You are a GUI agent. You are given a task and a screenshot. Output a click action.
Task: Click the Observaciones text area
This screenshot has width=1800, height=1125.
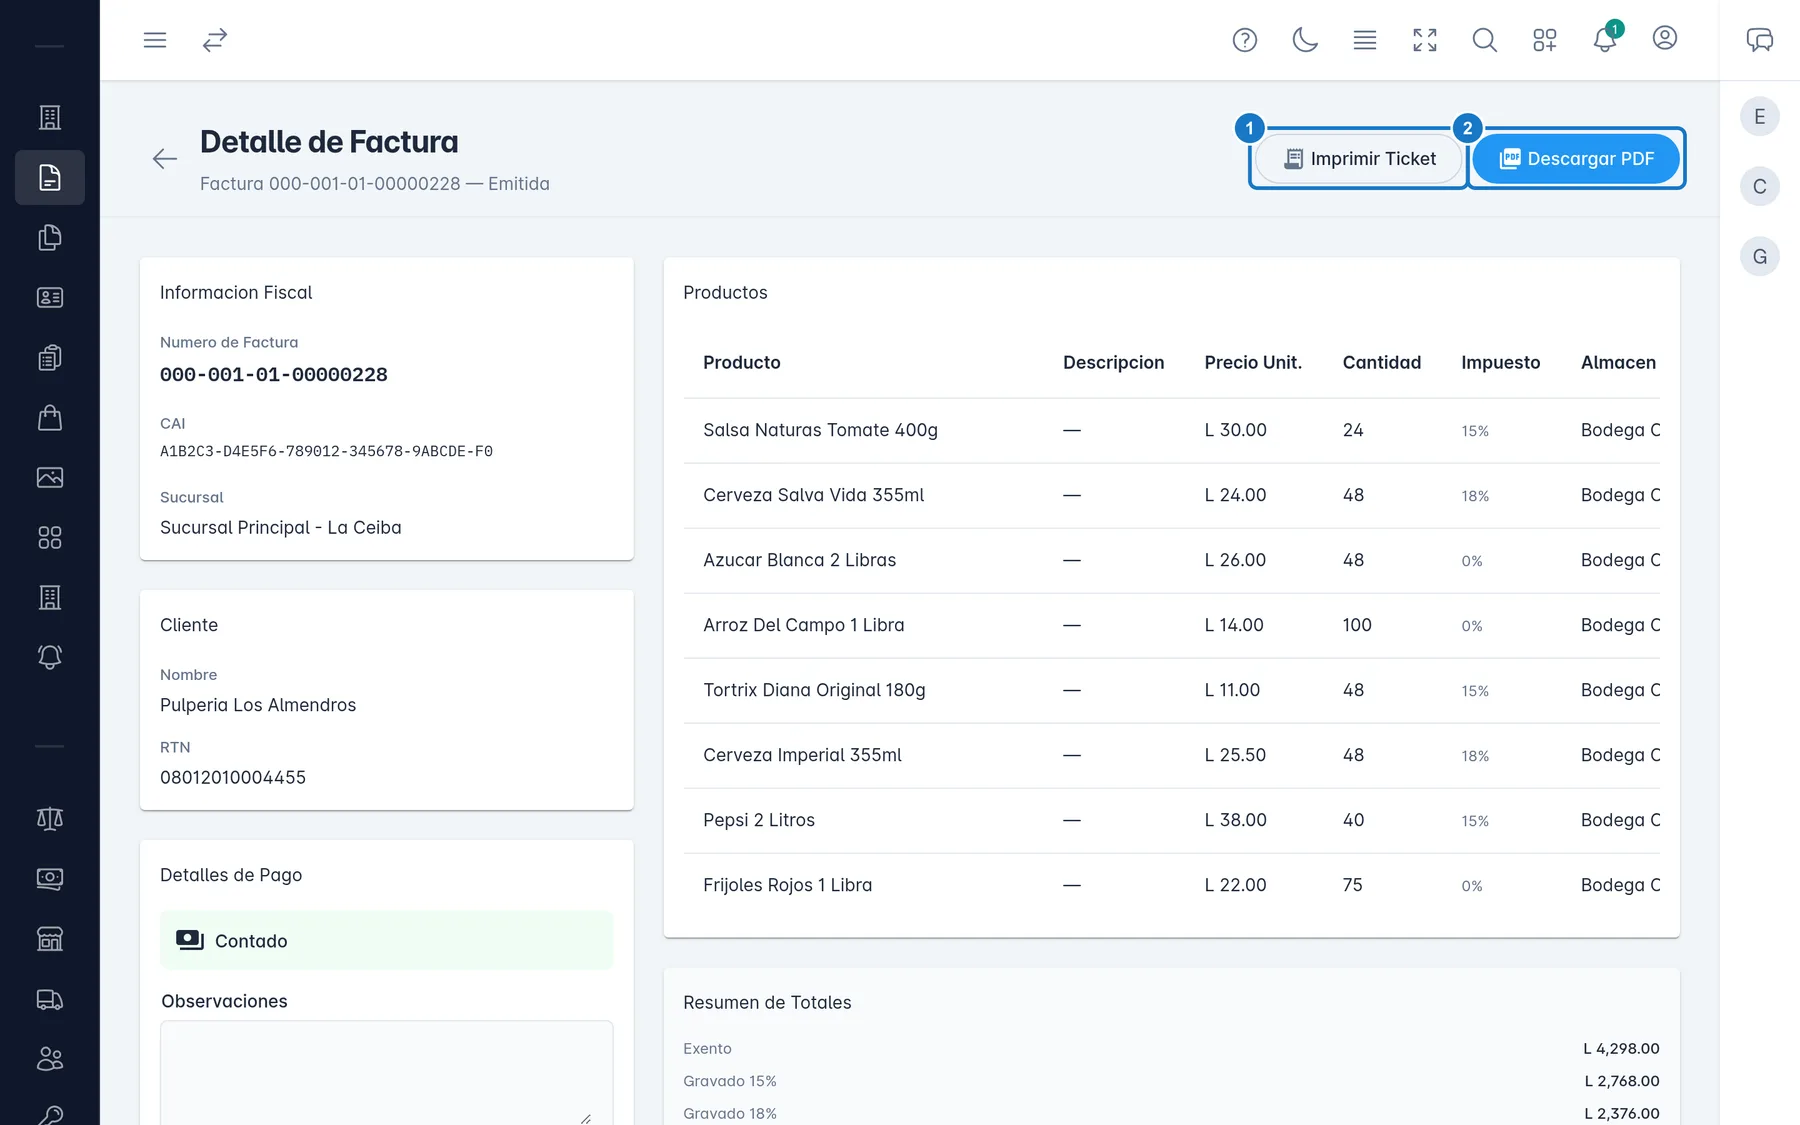[x=386, y=1073]
